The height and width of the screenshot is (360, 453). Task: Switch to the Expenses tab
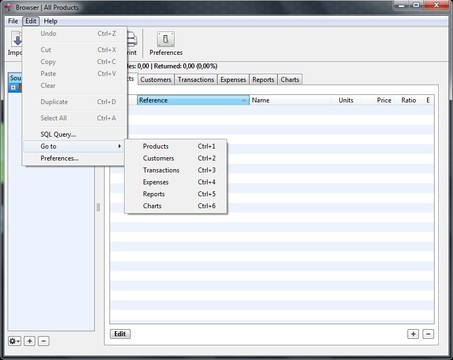pos(233,80)
